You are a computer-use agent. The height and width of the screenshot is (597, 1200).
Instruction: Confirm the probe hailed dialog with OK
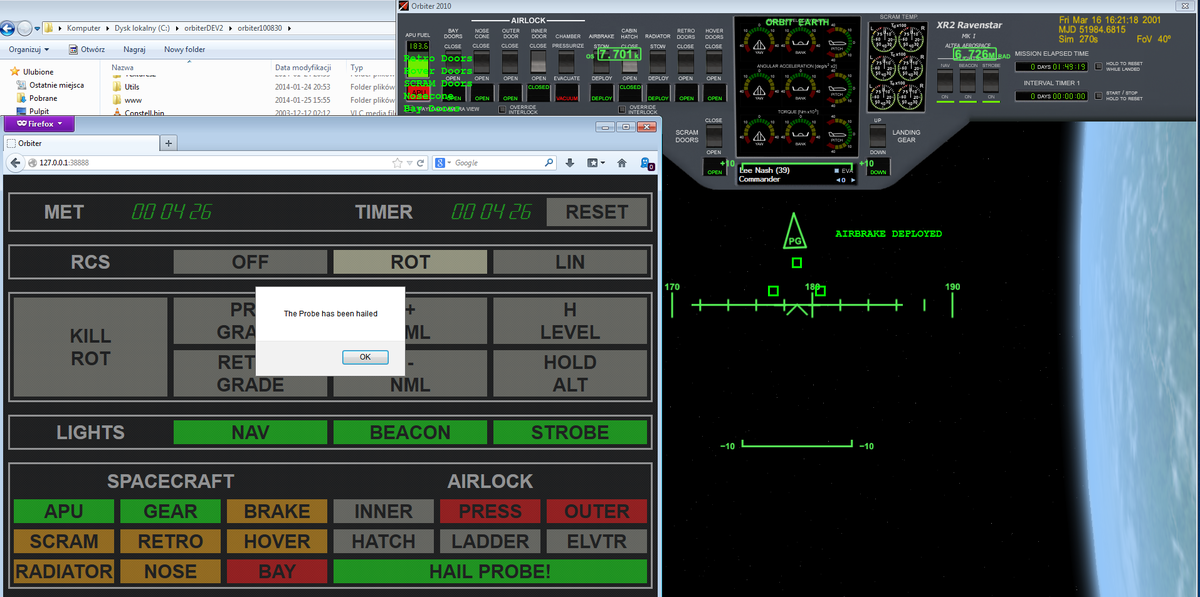[x=364, y=356]
